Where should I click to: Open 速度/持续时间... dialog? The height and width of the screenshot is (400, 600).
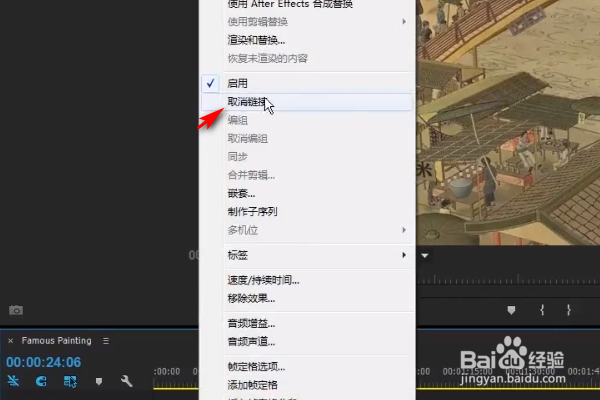click(x=307, y=280)
